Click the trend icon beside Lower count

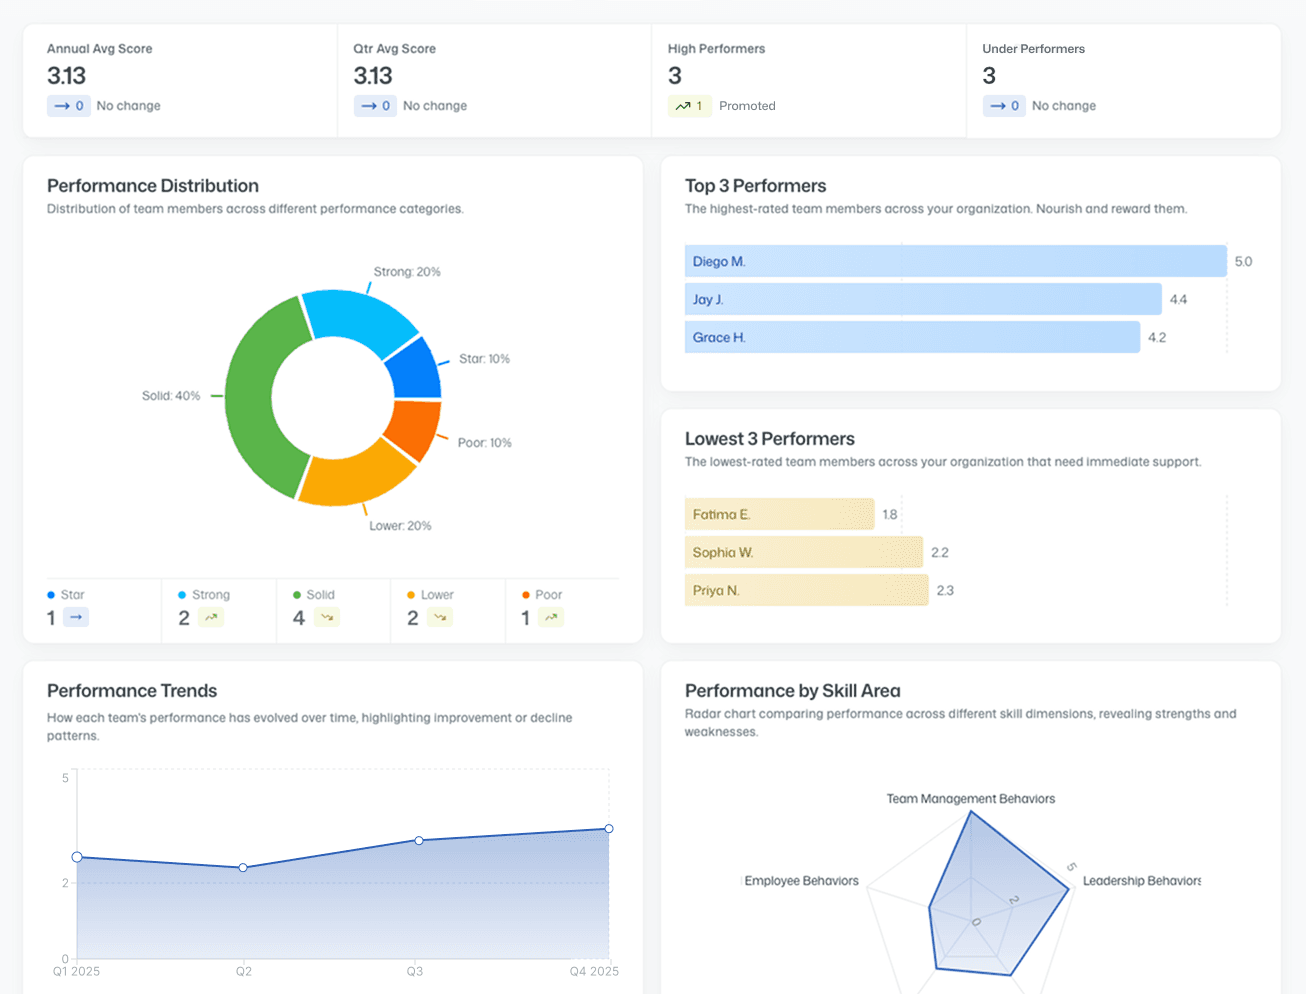[x=440, y=618]
